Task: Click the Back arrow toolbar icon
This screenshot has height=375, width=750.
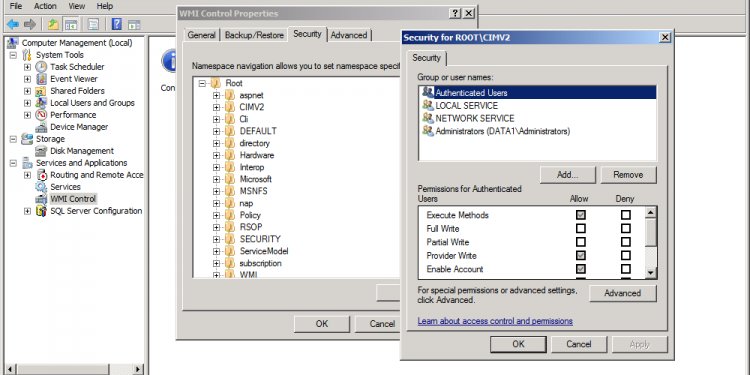Action: [13, 24]
